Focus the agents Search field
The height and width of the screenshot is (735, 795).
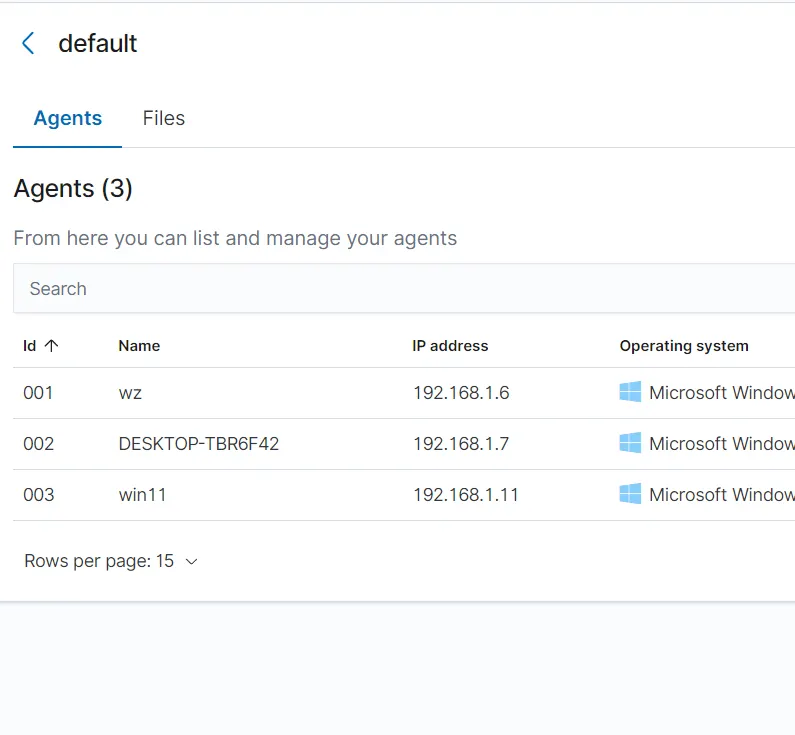(x=404, y=288)
